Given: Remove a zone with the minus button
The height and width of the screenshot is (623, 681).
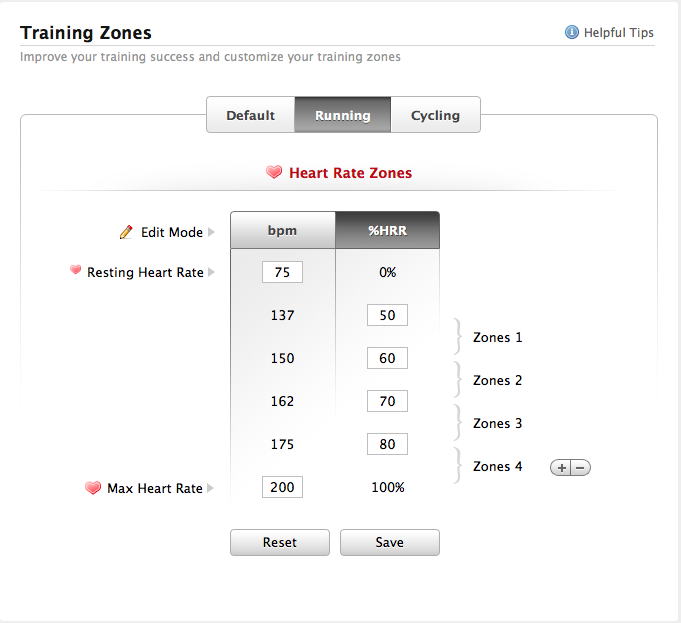Looking at the screenshot, I should pyautogui.click(x=580, y=467).
